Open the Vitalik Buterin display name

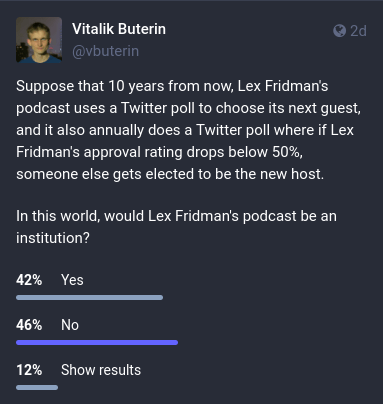[119, 29]
